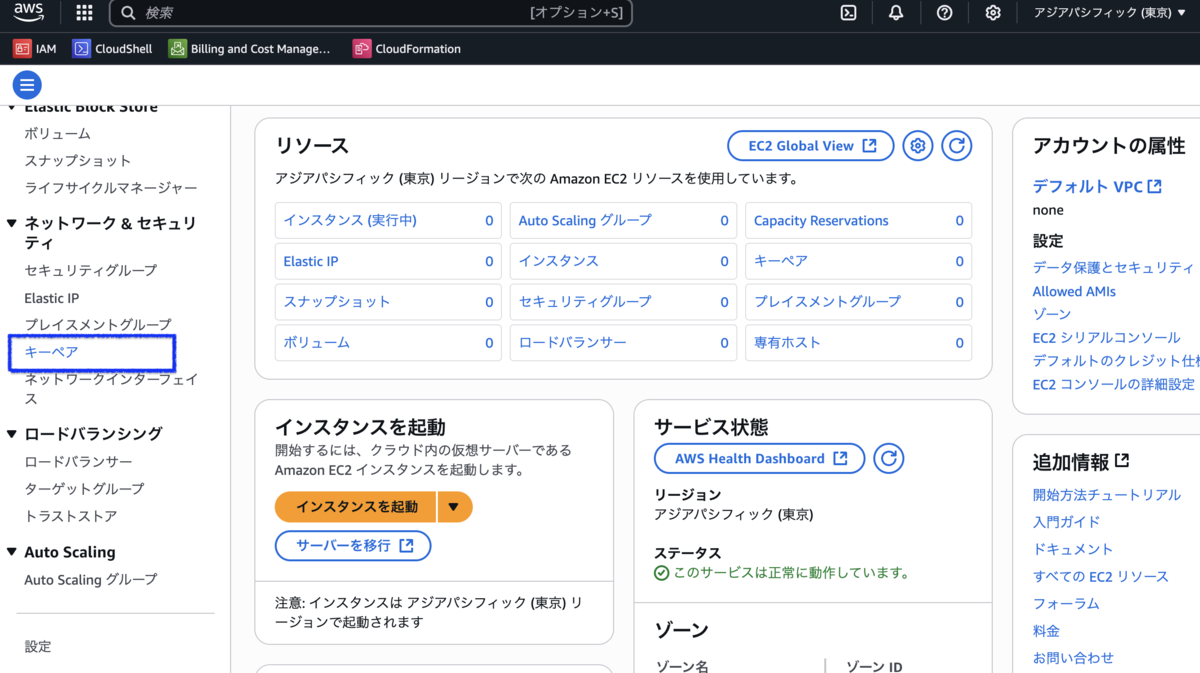Open the AWS Health Dashboard button
The image size is (1200, 673).
(759, 459)
